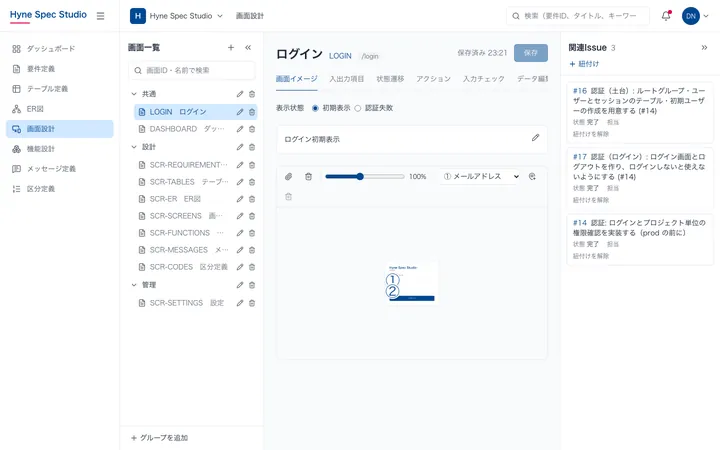
Task: Click the 紐付け link to attach an issue
Action: pos(584,64)
